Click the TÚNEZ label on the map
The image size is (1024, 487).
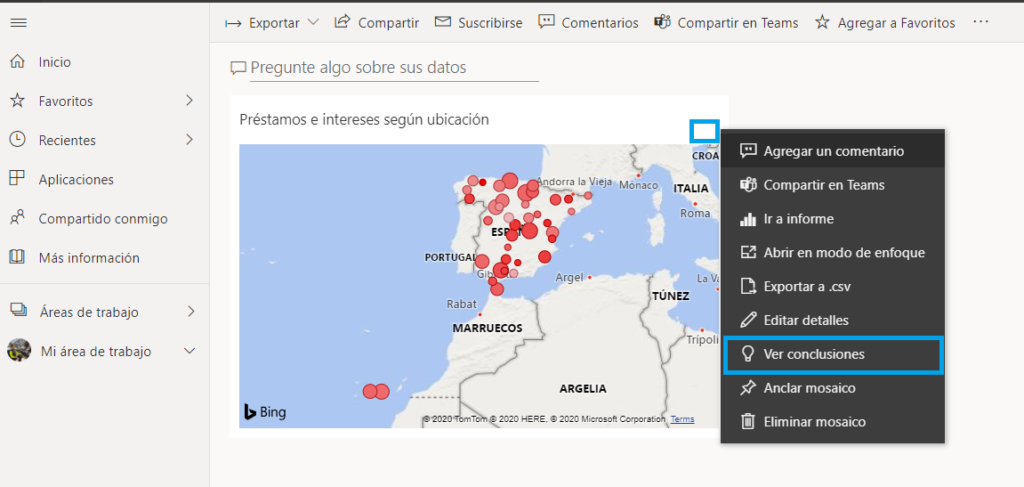click(x=671, y=296)
